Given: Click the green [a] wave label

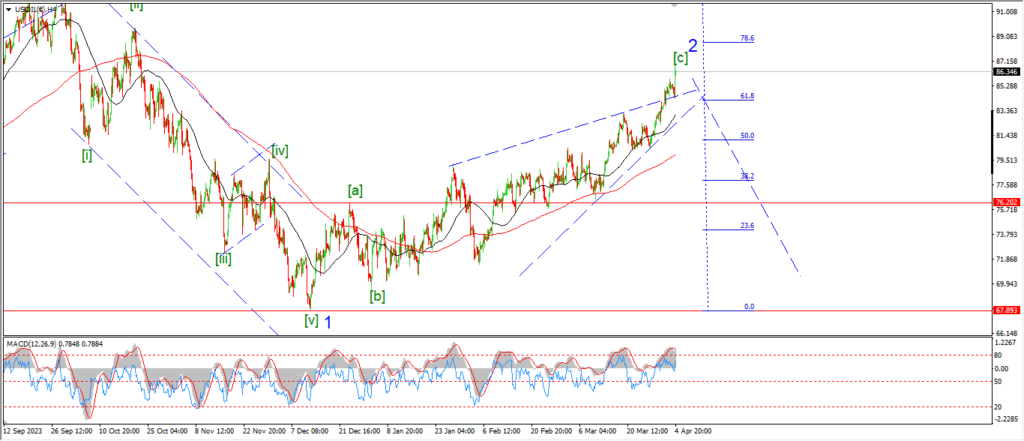Looking at the screenshot, I should click(x=355, y=189).
